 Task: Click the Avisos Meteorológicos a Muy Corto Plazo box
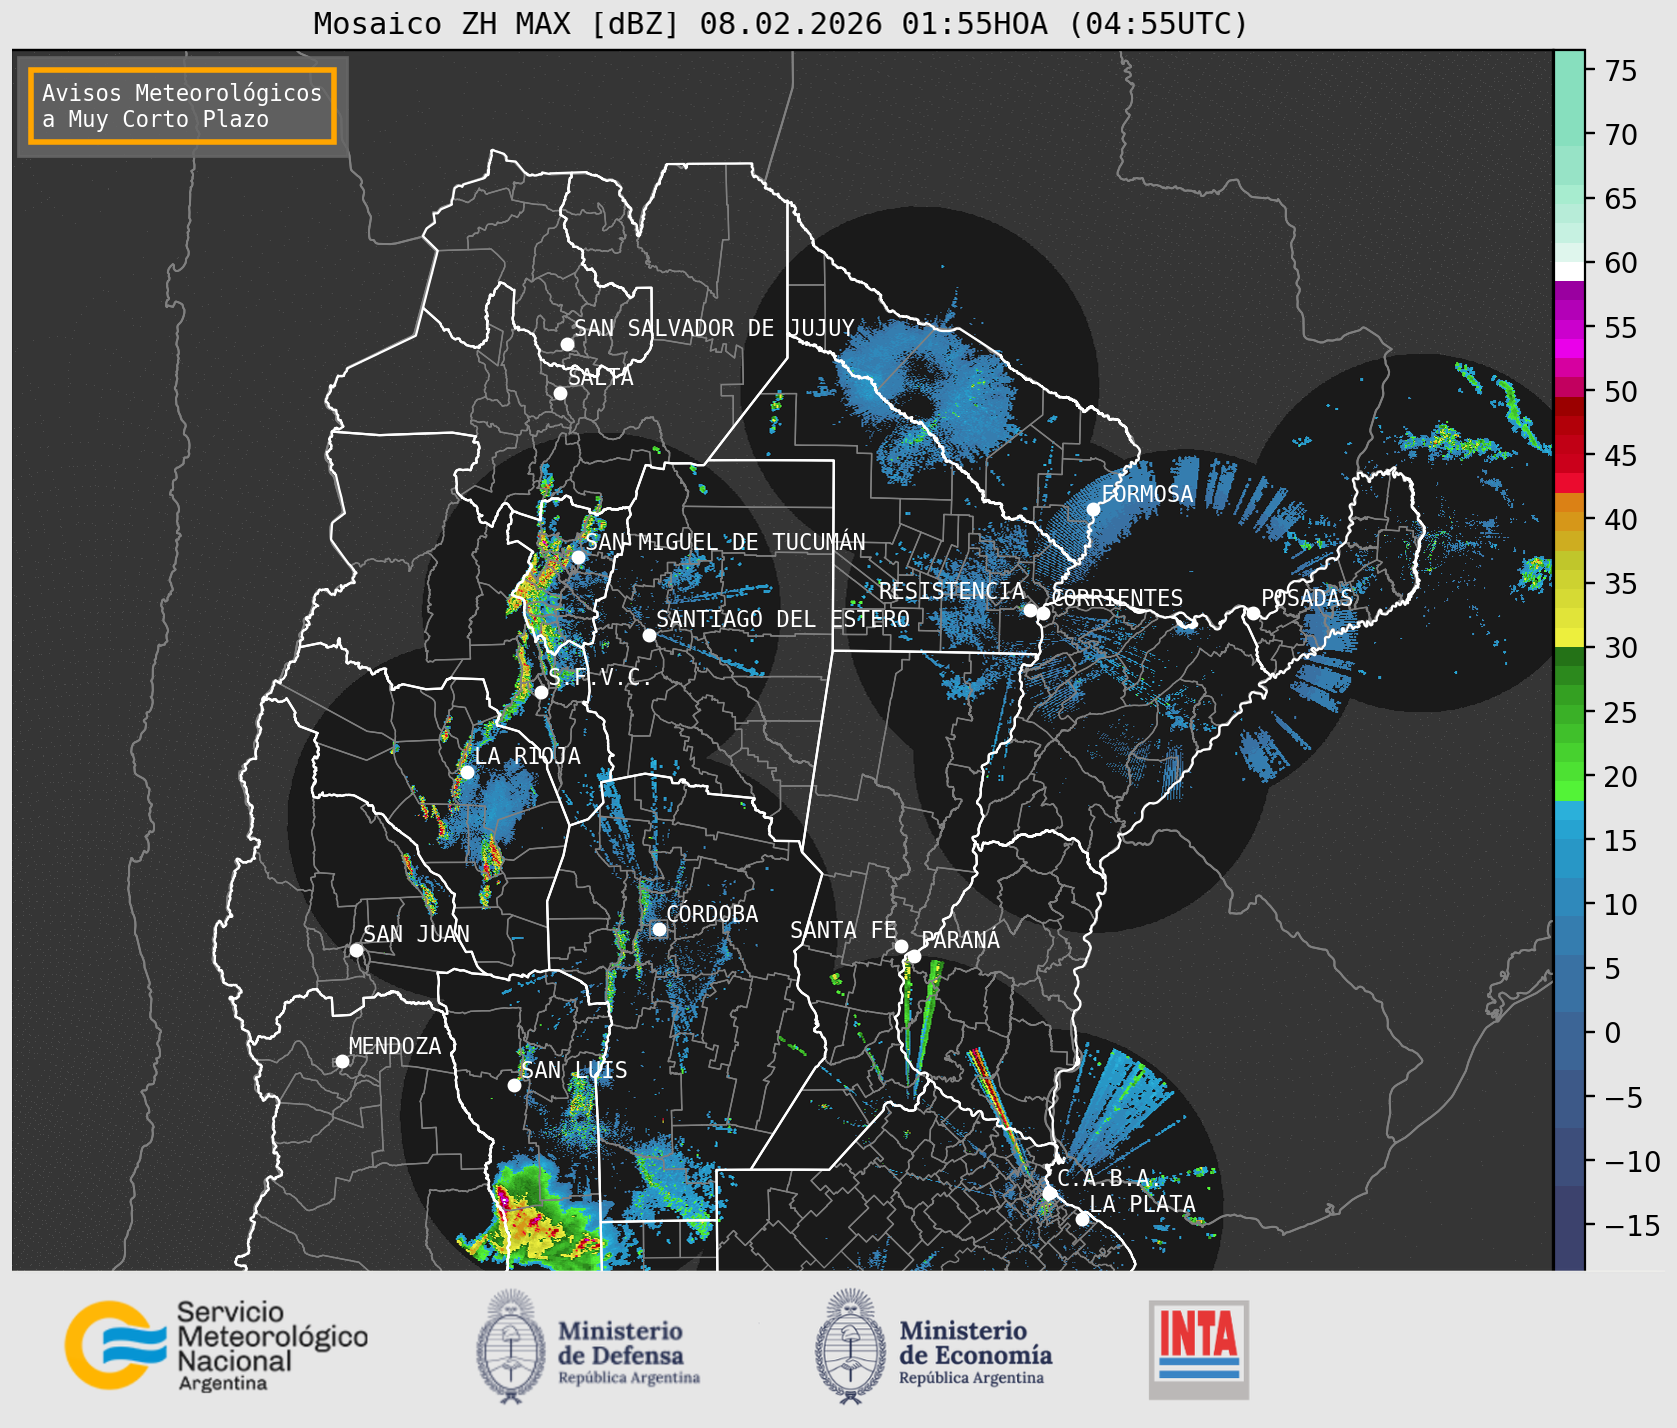click(182, 106)
